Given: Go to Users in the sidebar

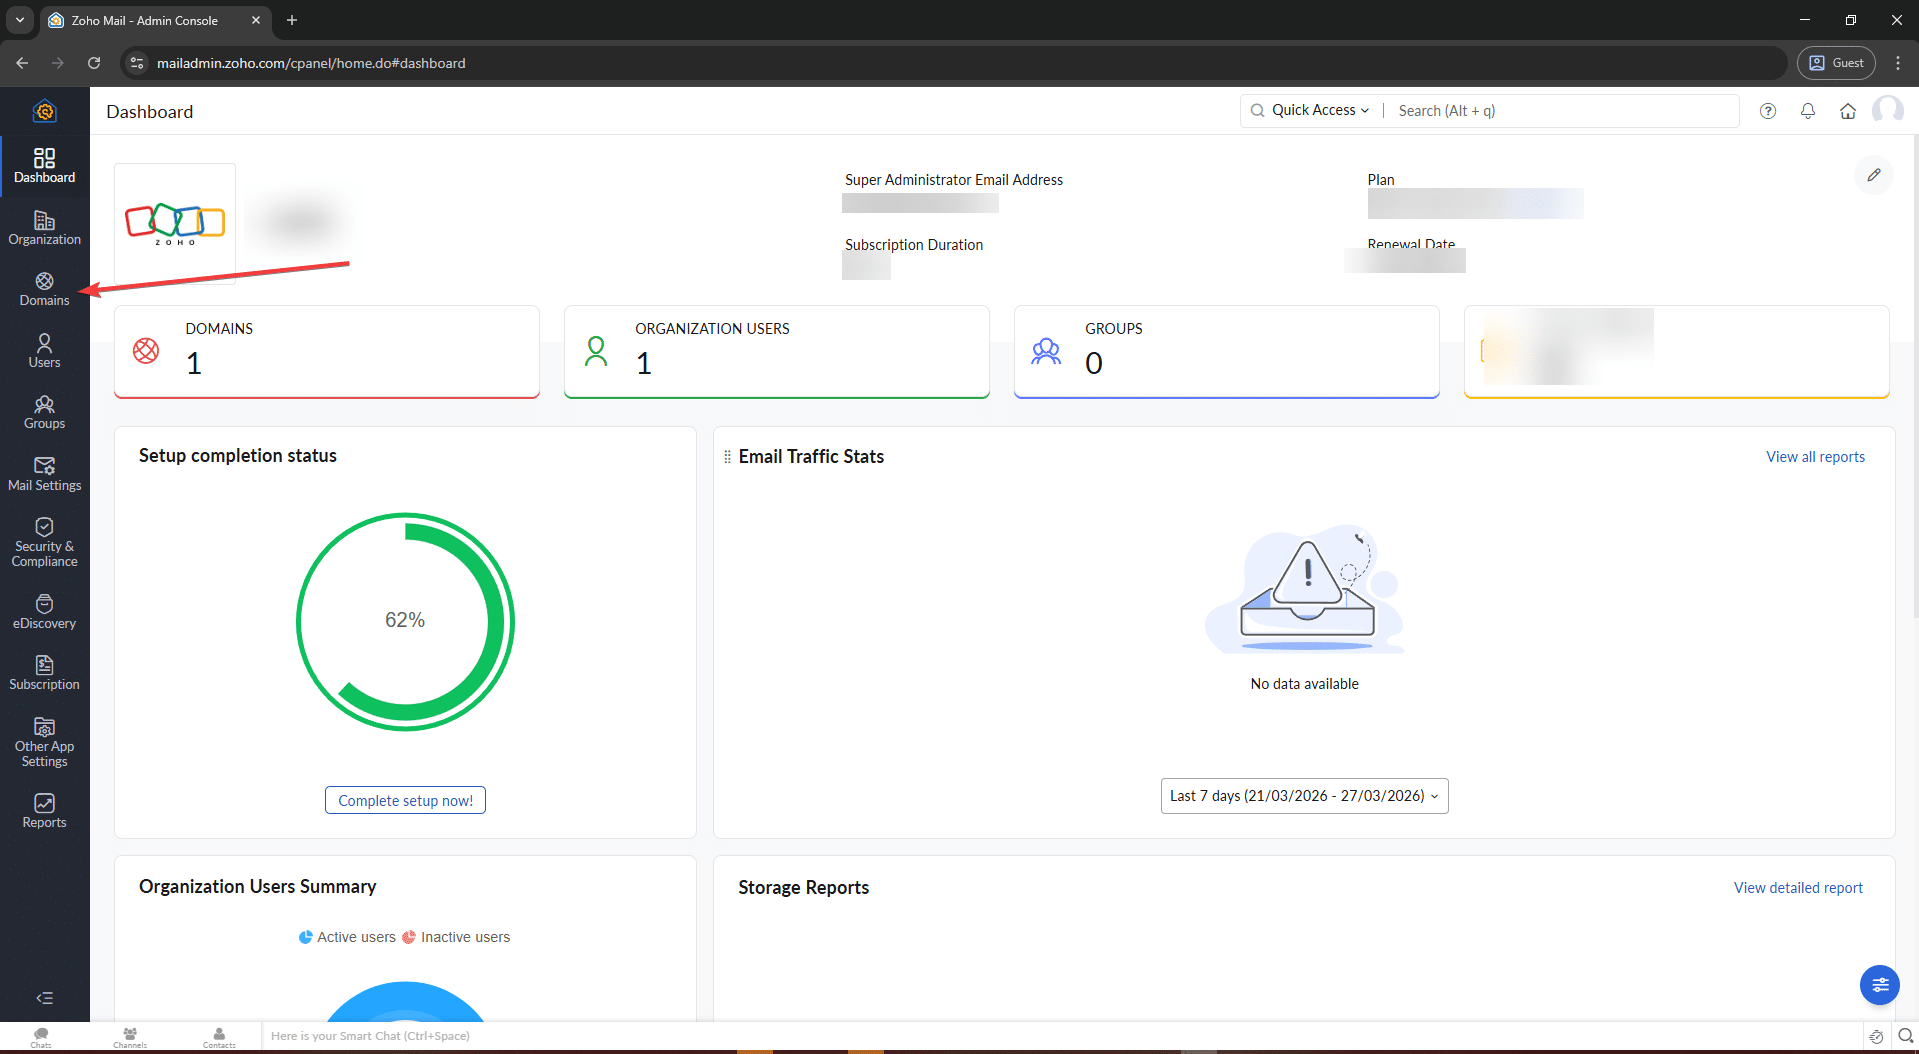Looking at the screenshot, I should (44, 351).
